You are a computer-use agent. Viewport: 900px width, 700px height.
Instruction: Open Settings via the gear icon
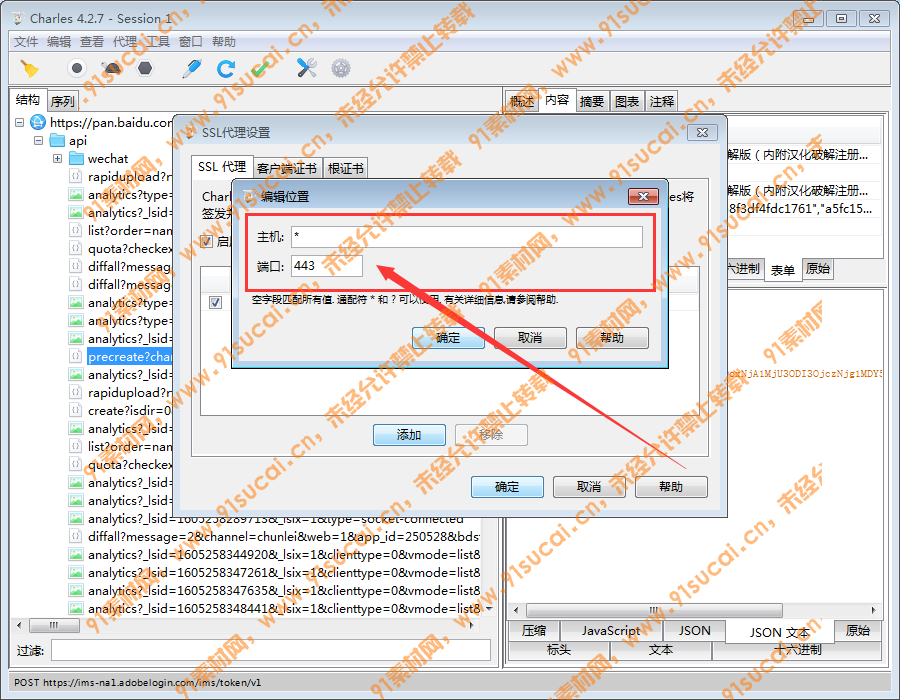[341, 69]
